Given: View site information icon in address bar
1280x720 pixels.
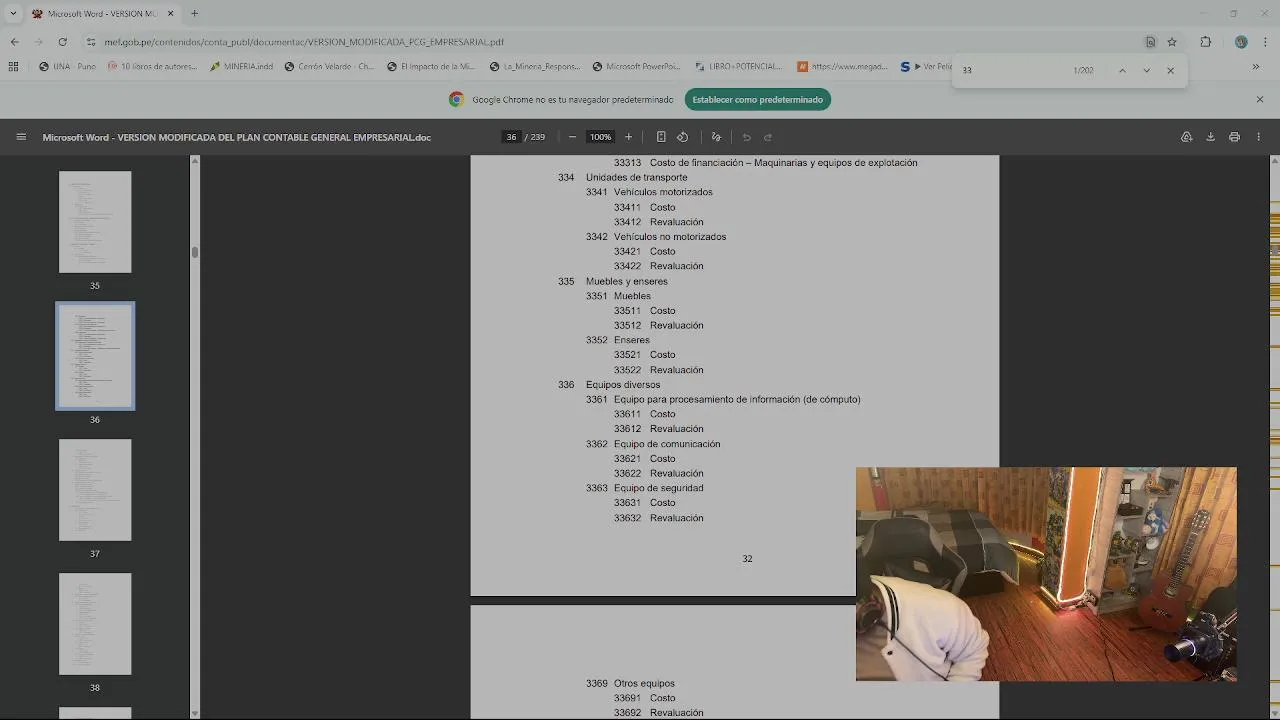Looking at the screenshot, I should [x=90, y=42].
